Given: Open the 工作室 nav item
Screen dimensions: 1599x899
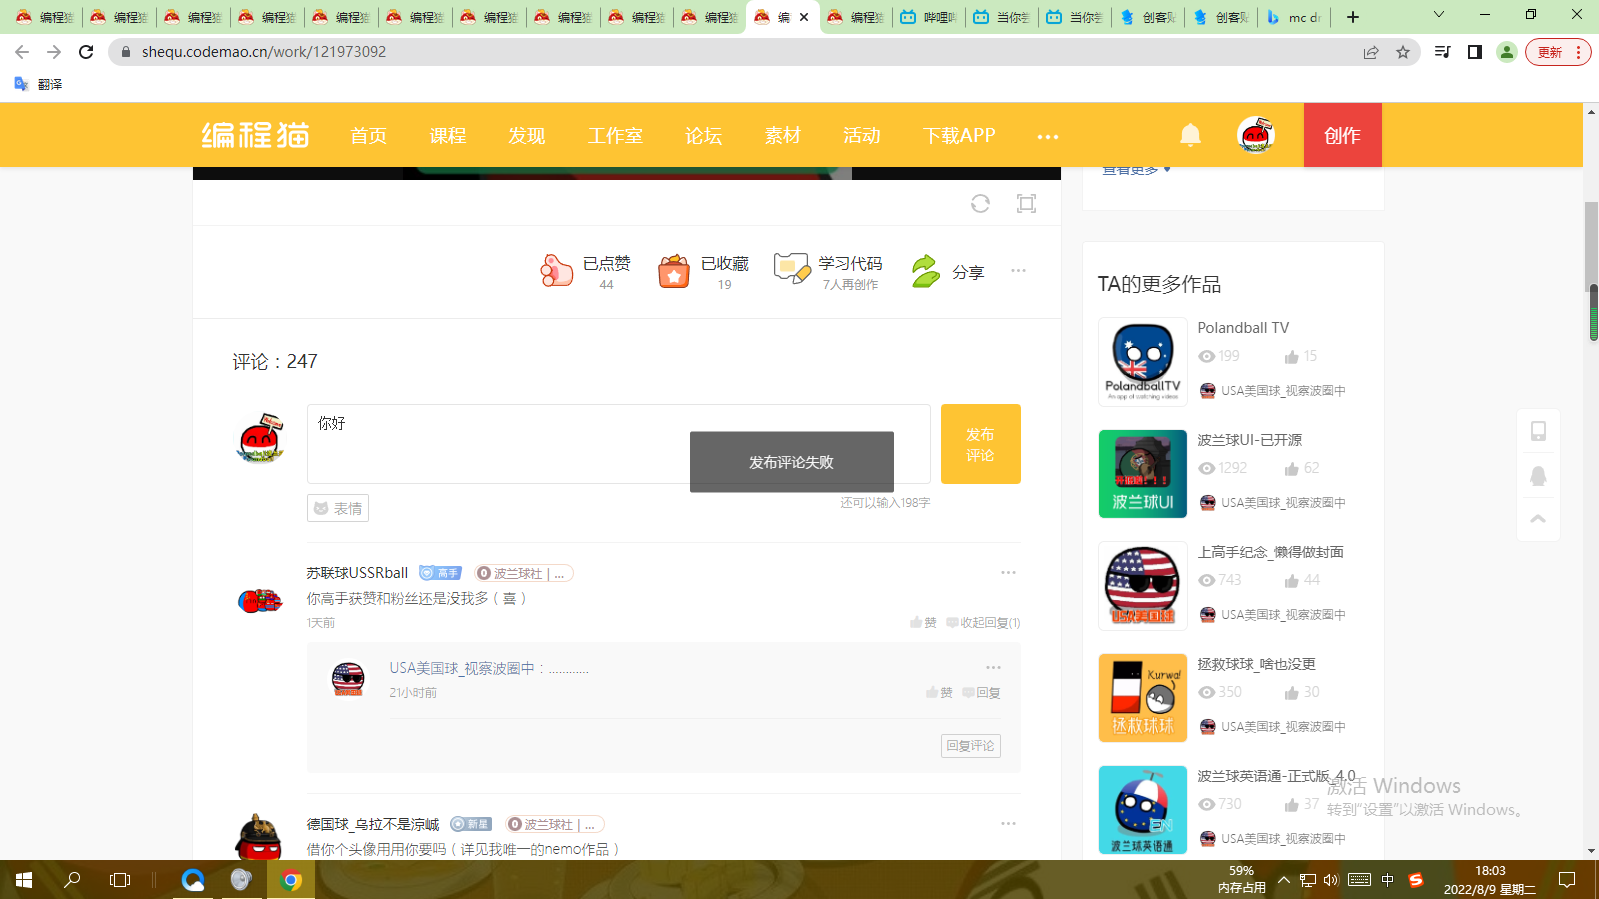Looking at the screenshot, I should pyautogui.click(x=615, y=135).
